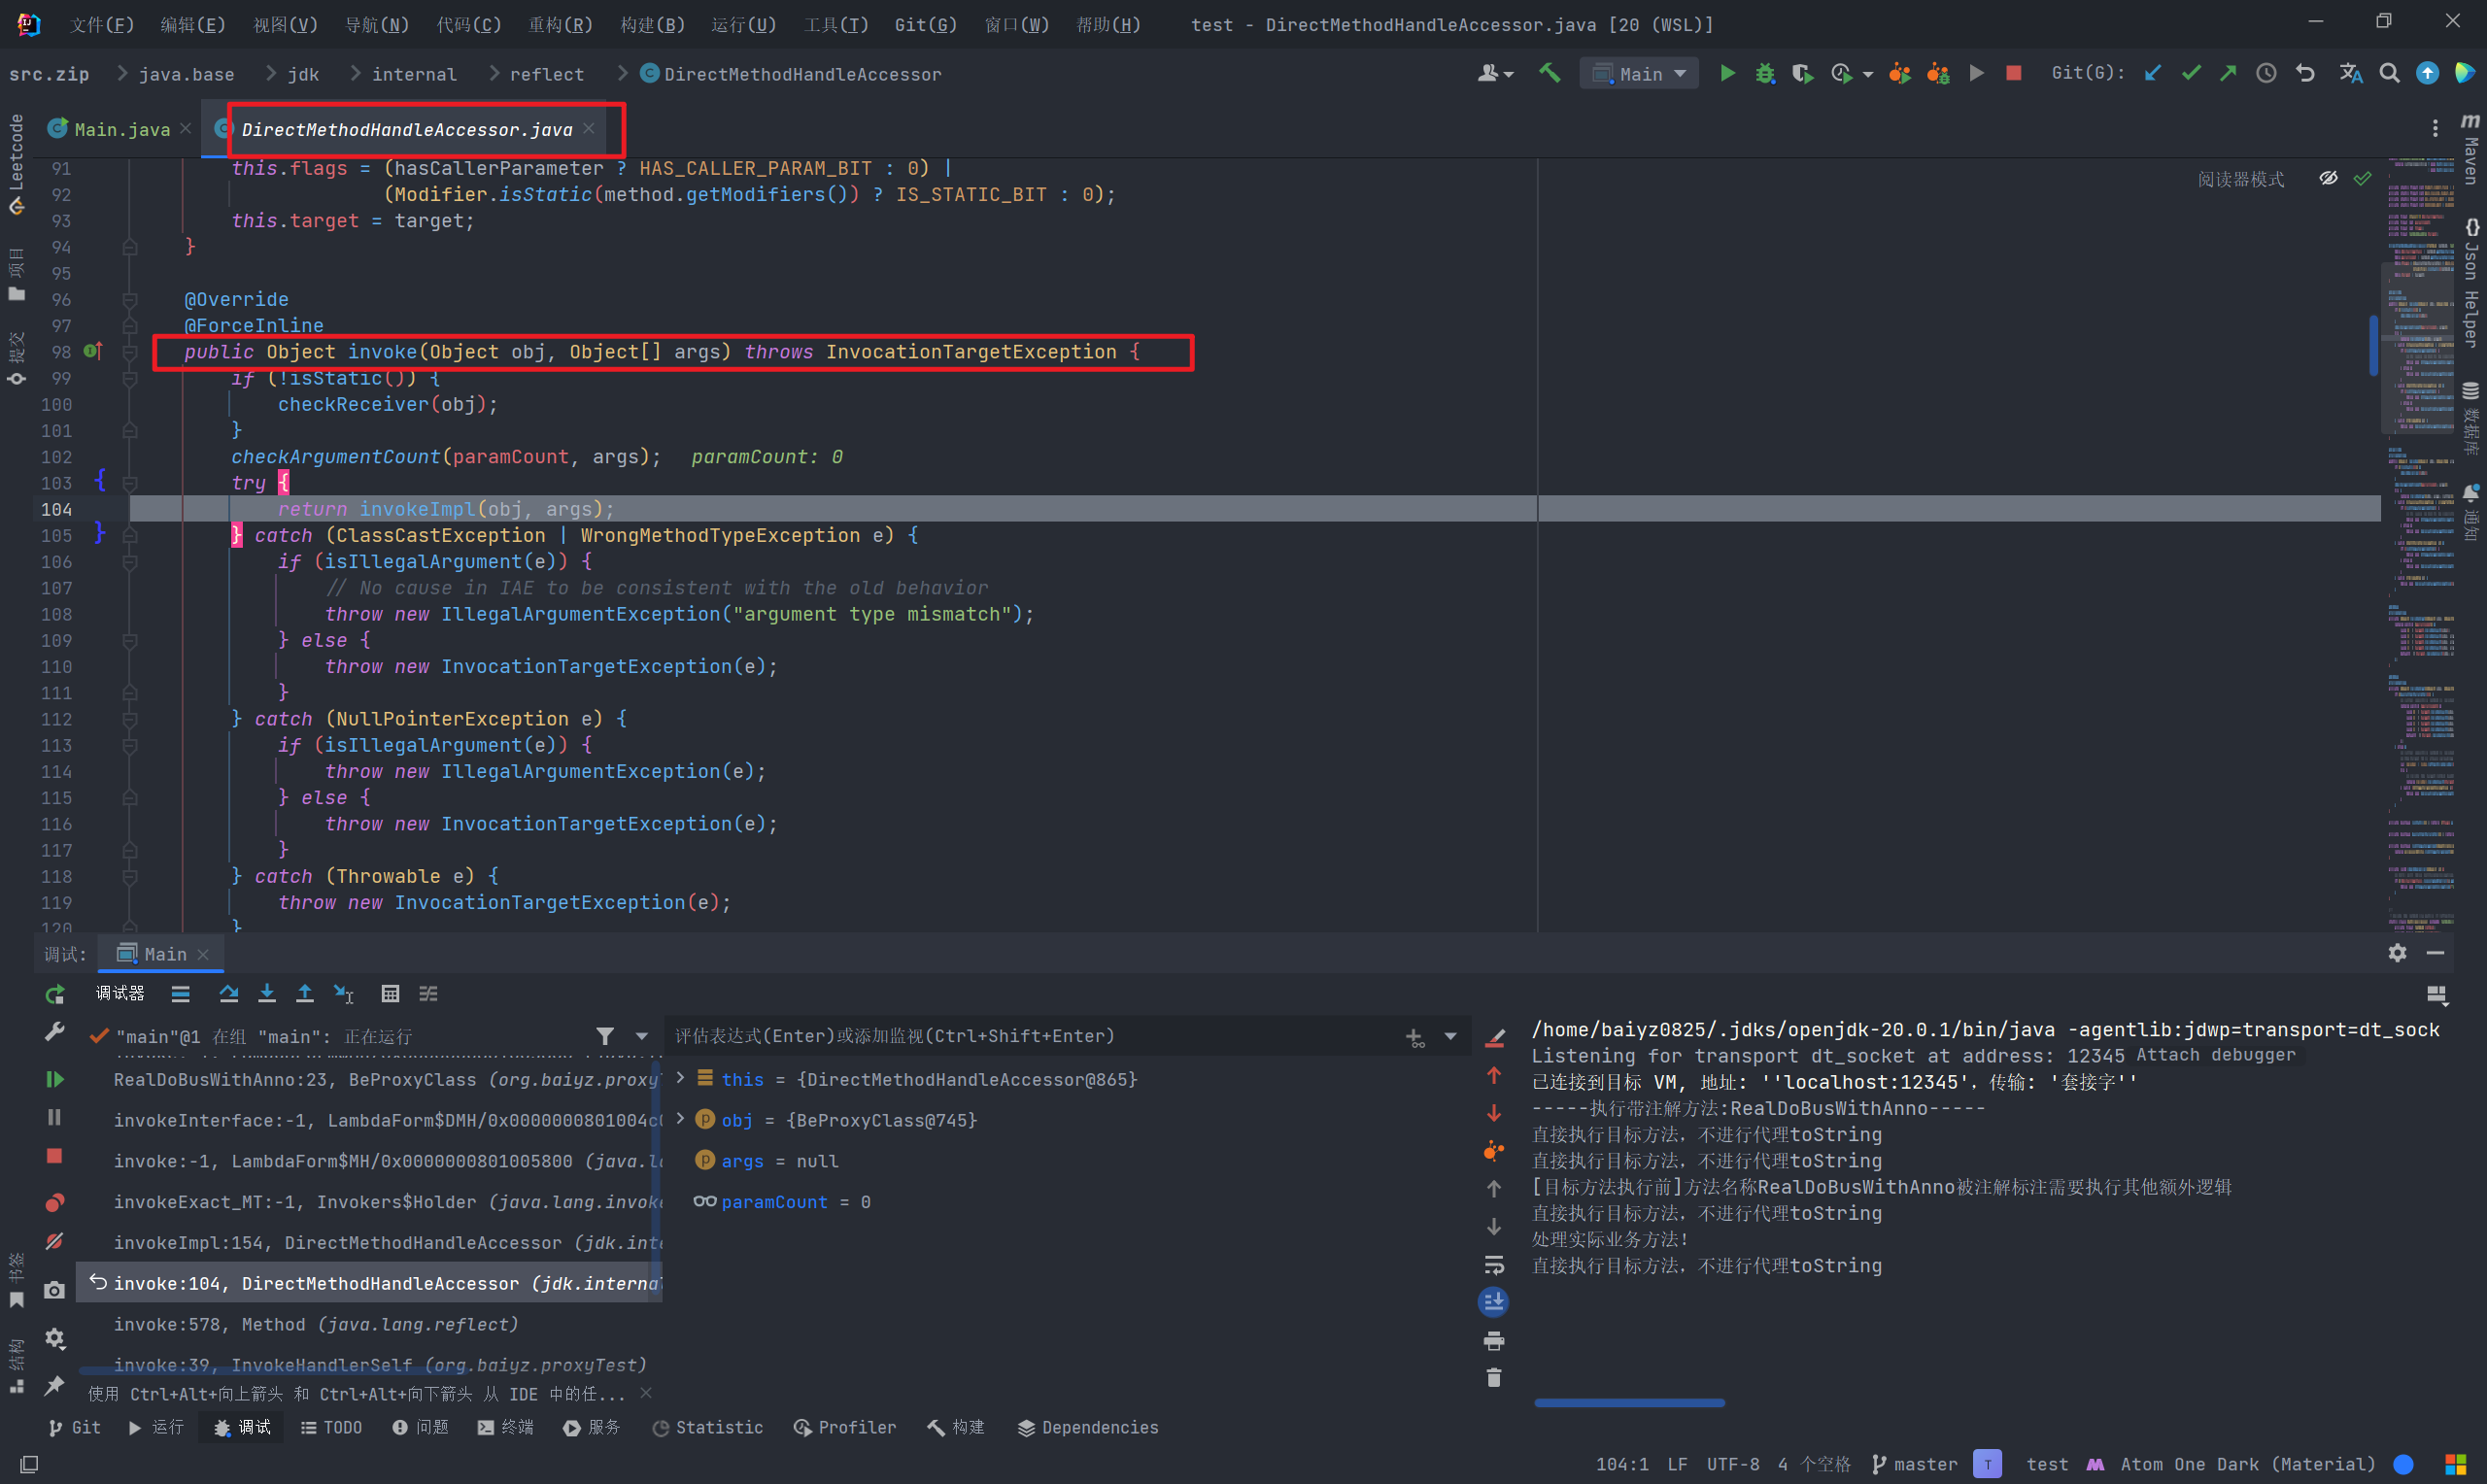Click the Build project hammer icon
2487x1484 pixels.
pos(1549,73)
